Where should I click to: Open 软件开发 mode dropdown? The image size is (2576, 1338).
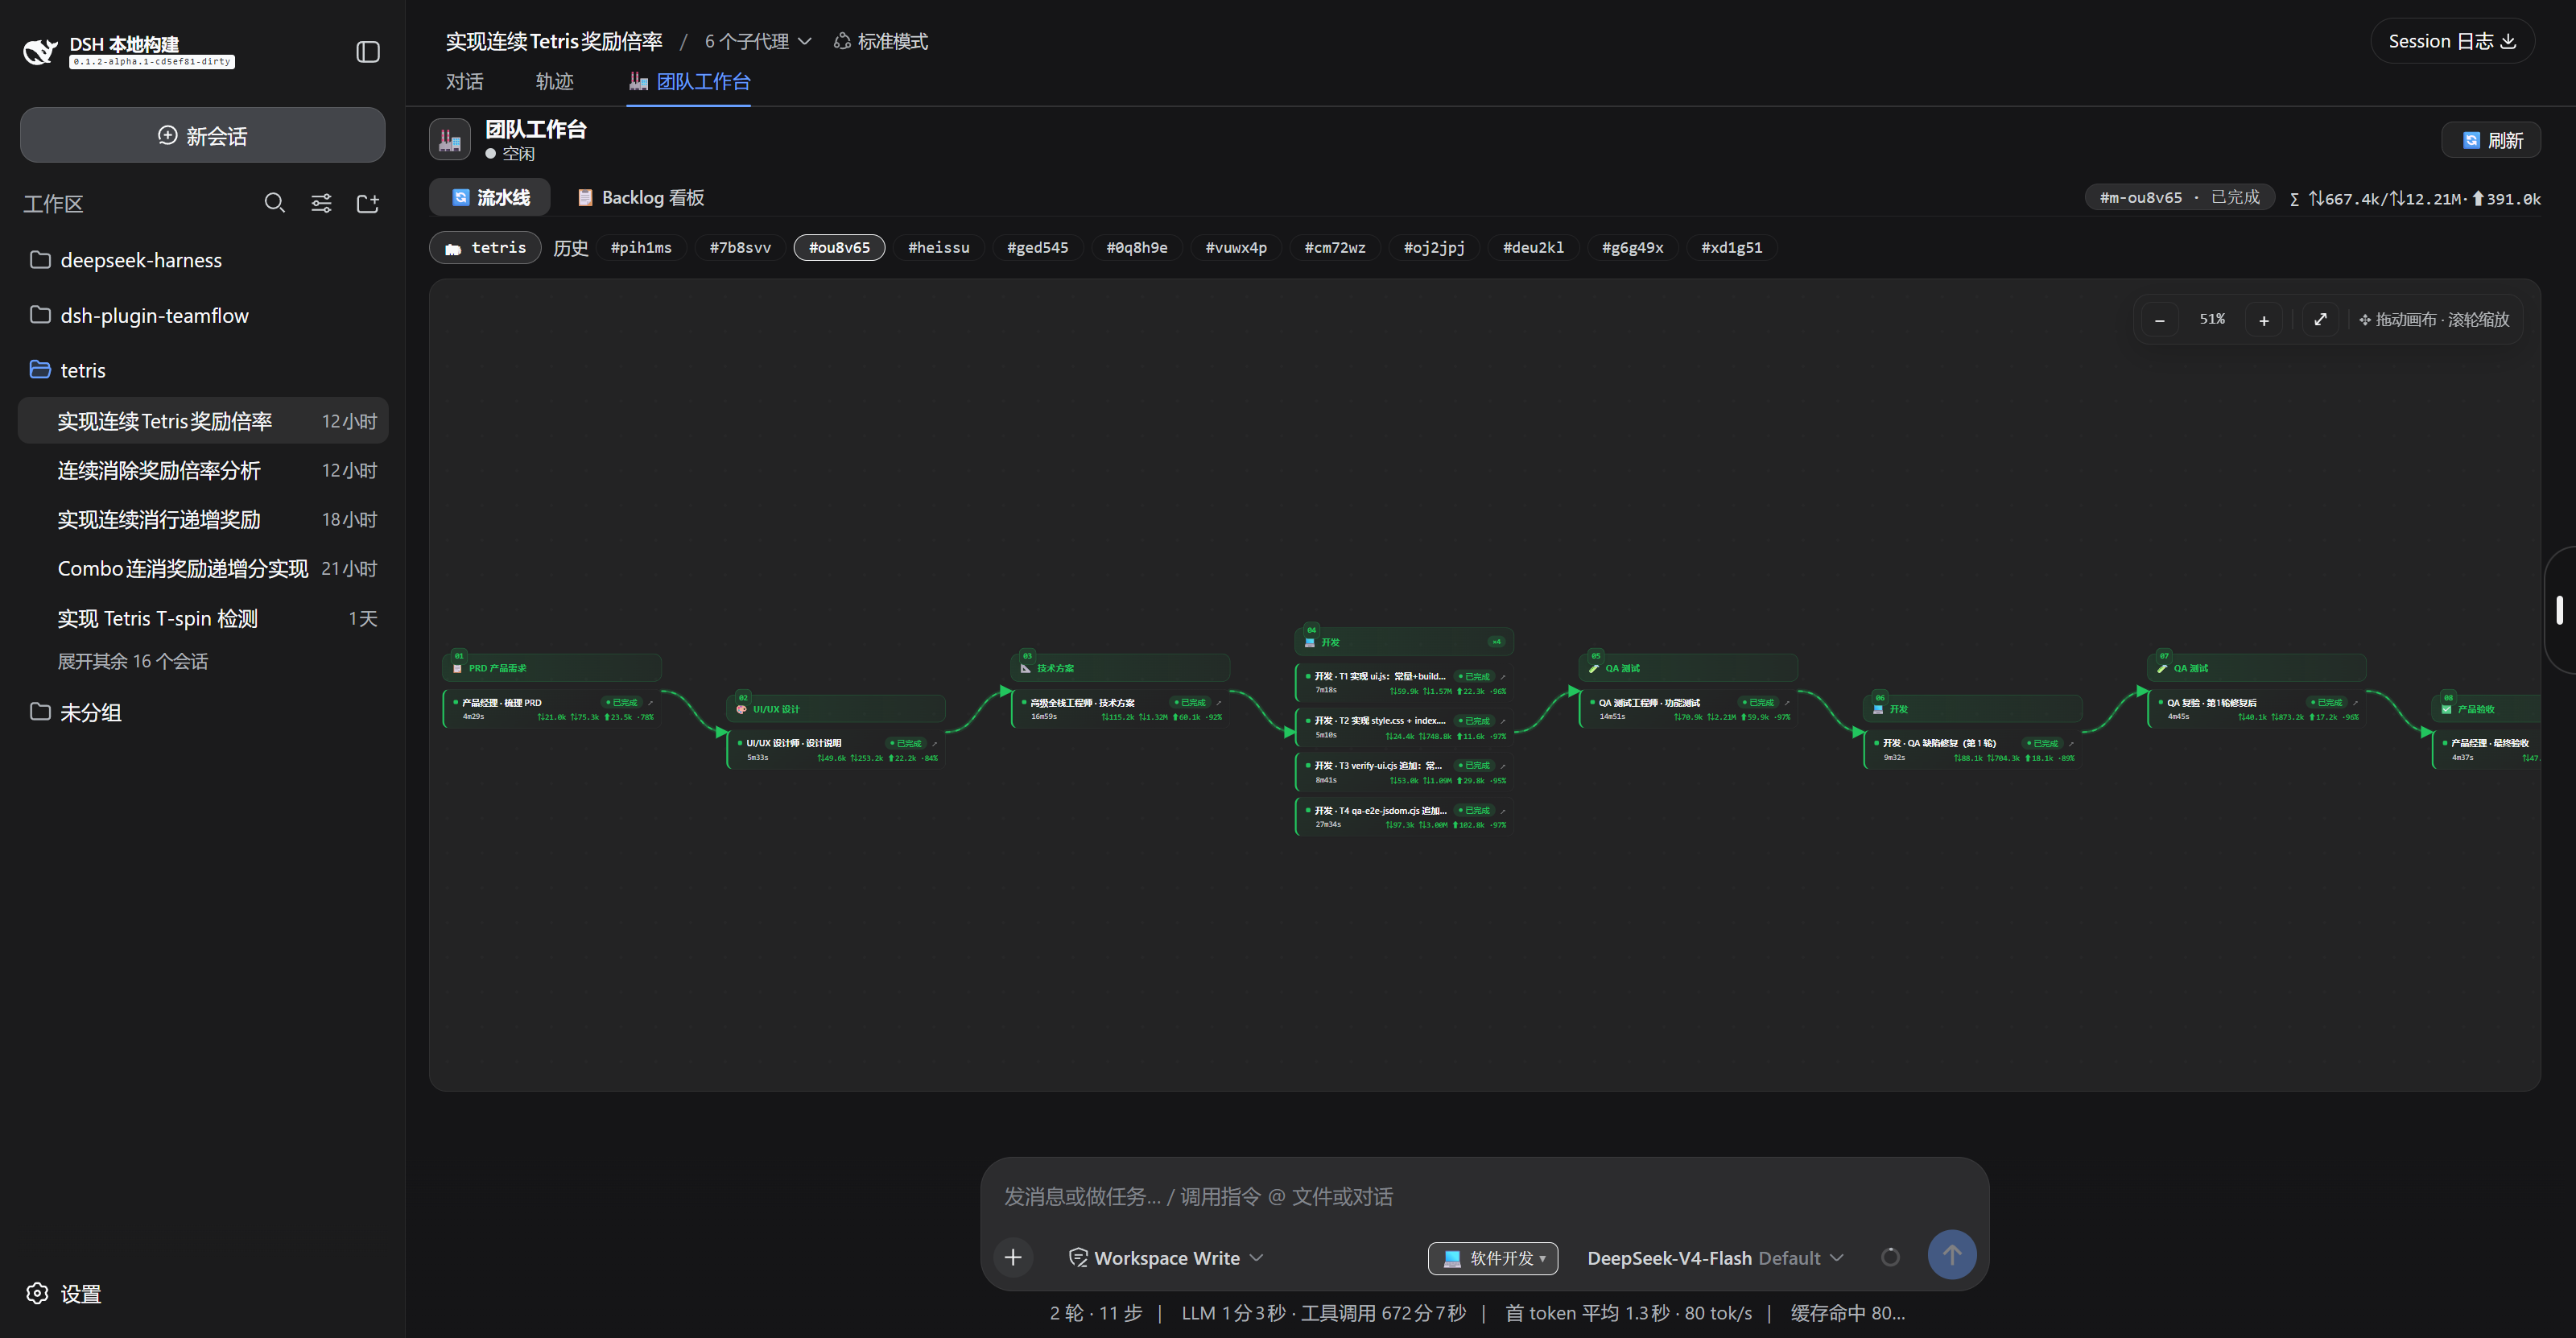(x=1492, y=1258)
